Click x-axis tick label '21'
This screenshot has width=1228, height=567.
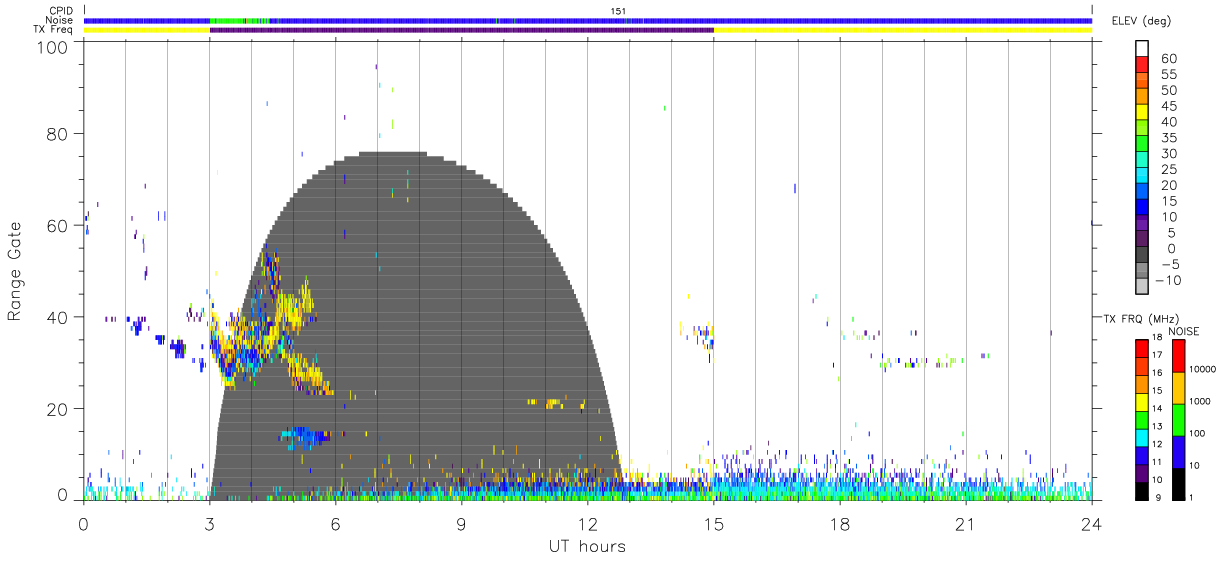pos(966,523)
